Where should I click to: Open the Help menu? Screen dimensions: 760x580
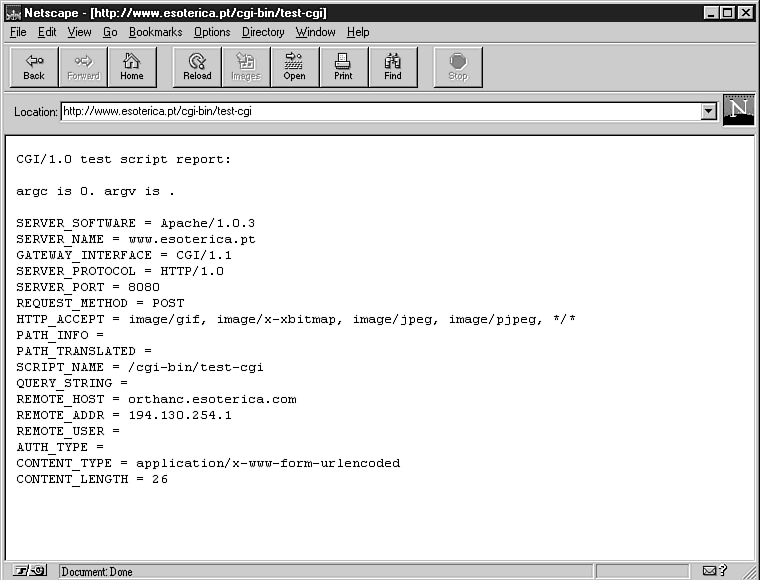pos(358,32)
